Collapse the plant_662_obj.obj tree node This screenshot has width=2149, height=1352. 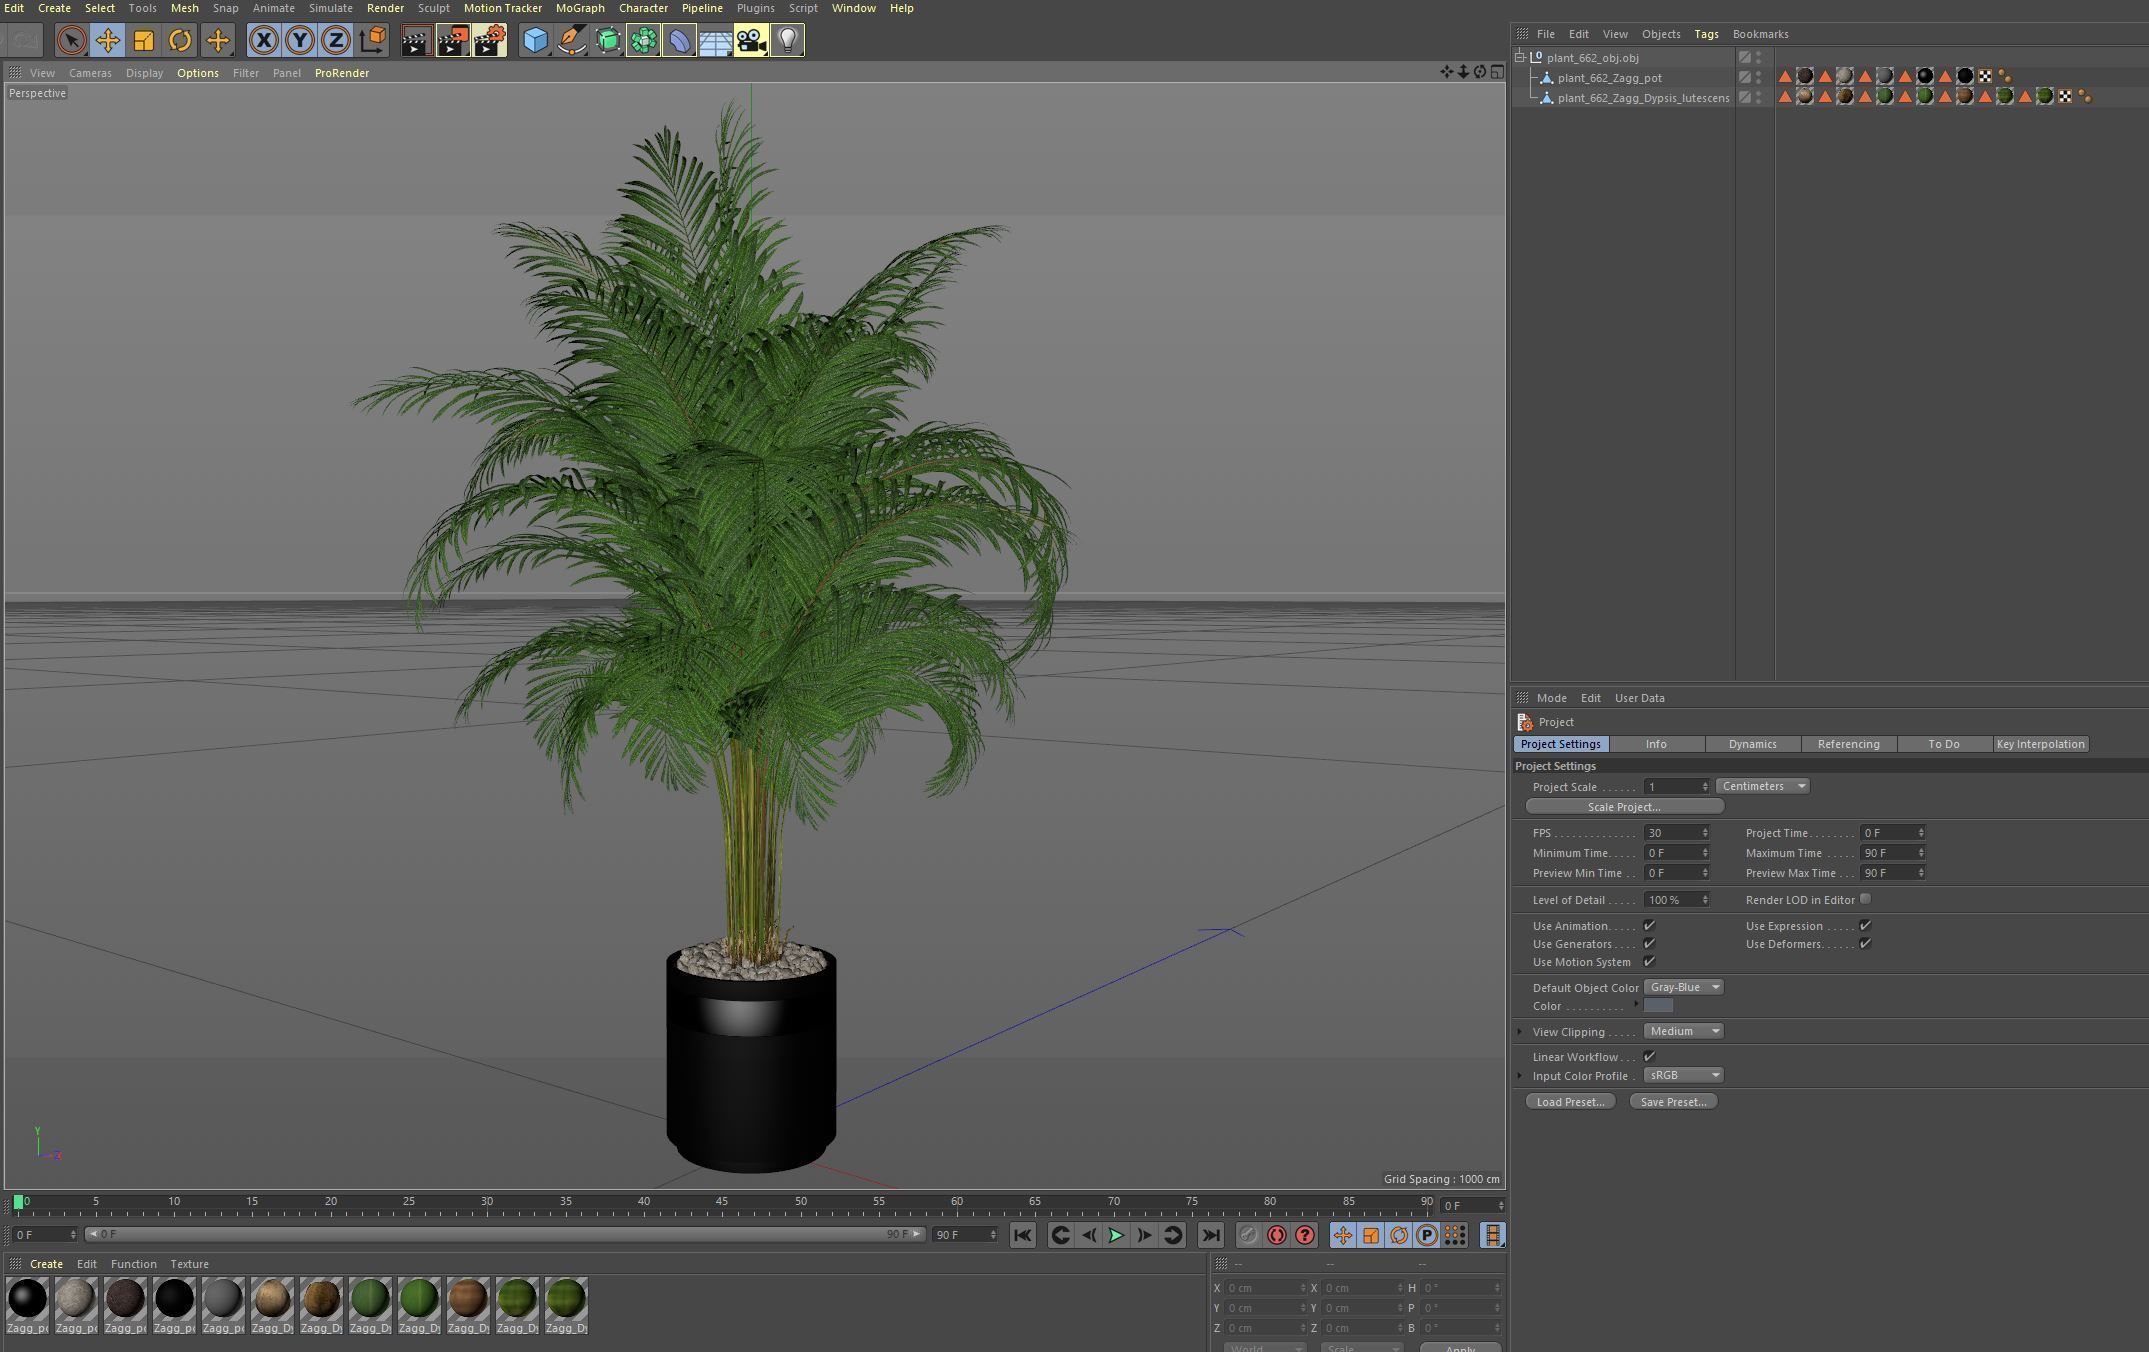point(1520,57)
